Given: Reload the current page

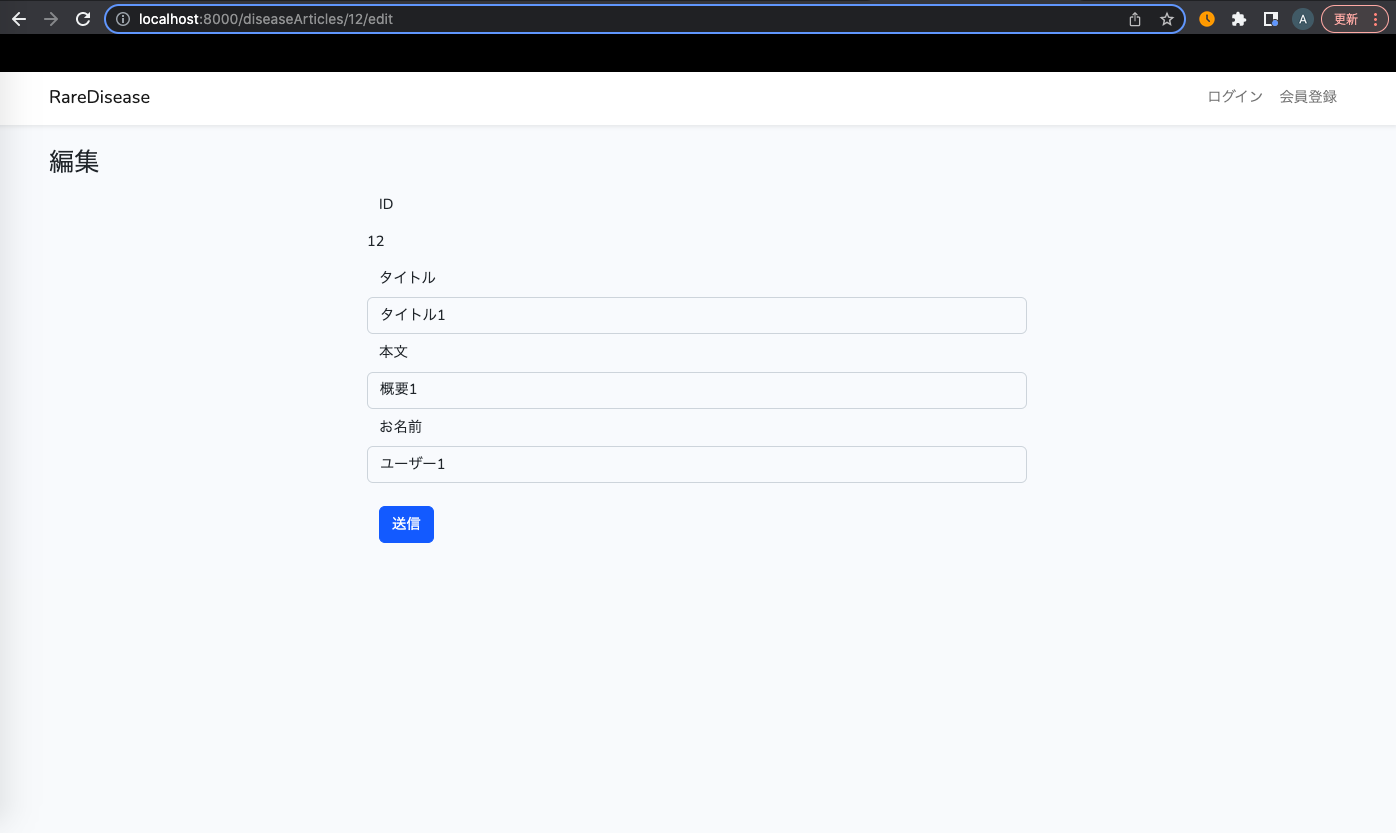Looking at the screenshot, I should point(83,18).
